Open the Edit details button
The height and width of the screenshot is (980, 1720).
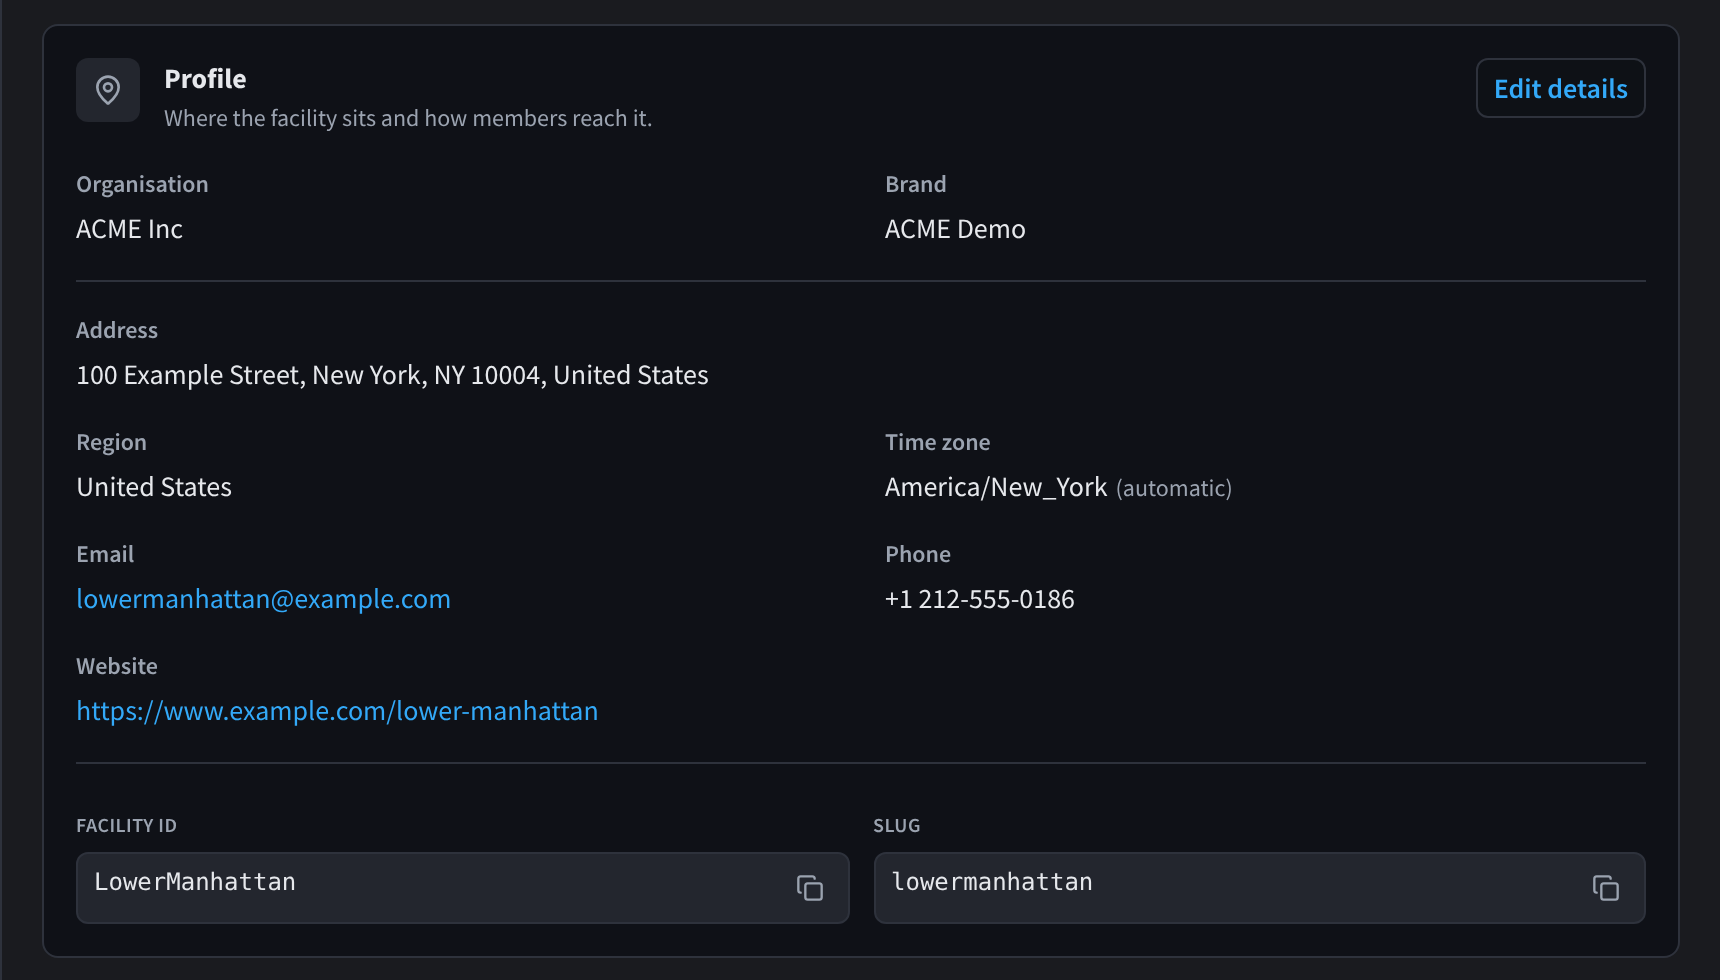1561,88
